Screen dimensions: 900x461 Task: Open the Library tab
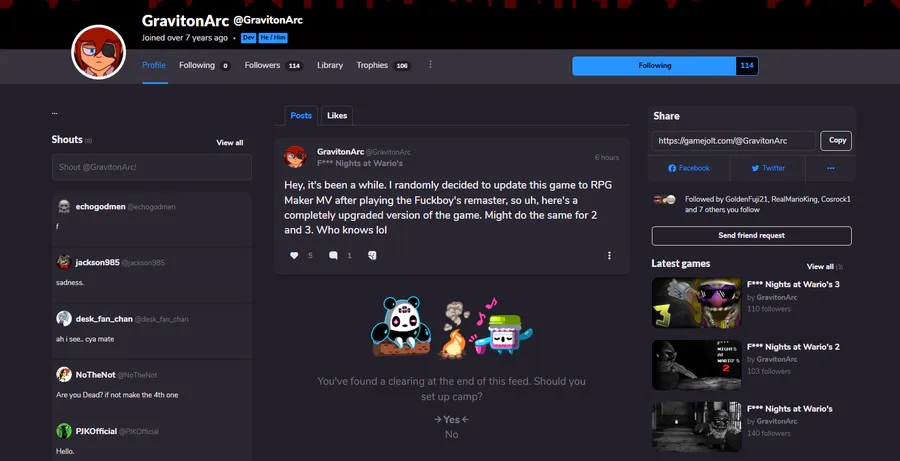point(330,65)
